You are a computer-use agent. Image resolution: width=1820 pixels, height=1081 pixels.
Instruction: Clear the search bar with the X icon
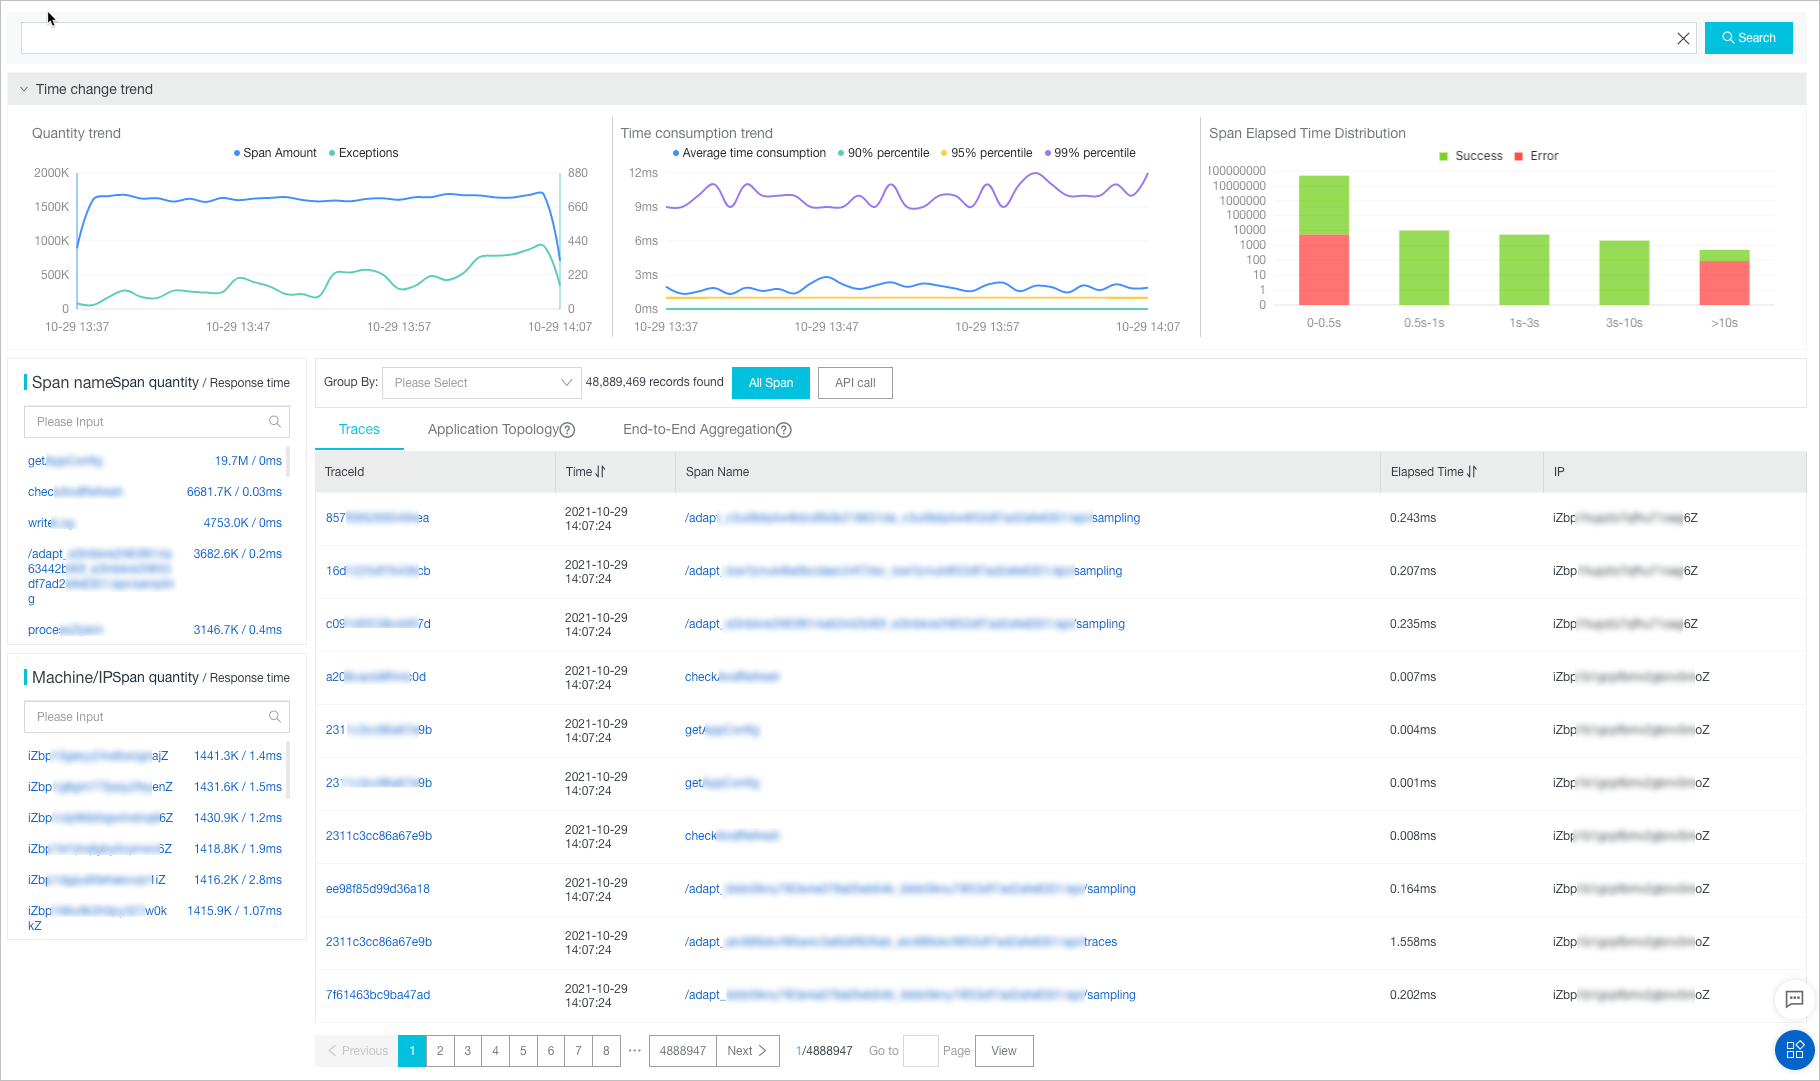pos(1683,38)
